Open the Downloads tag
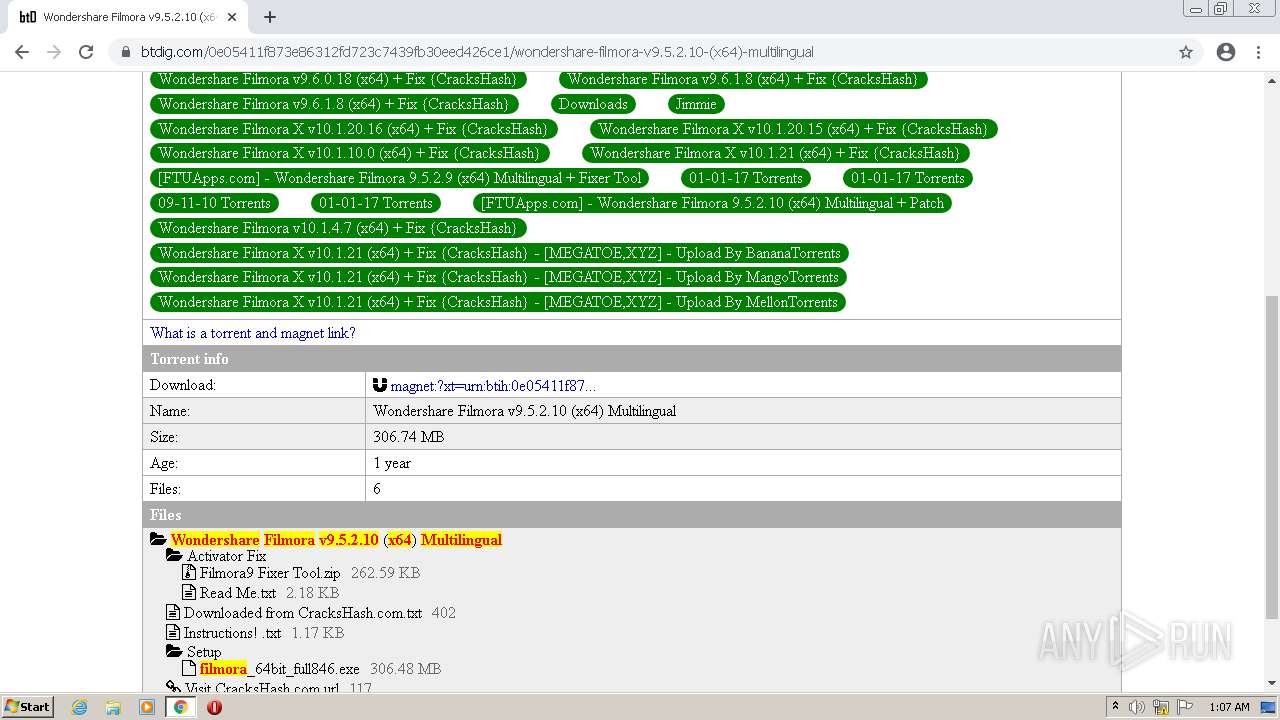The height and width of the screenshot is (720, 1280). [593, 104]
